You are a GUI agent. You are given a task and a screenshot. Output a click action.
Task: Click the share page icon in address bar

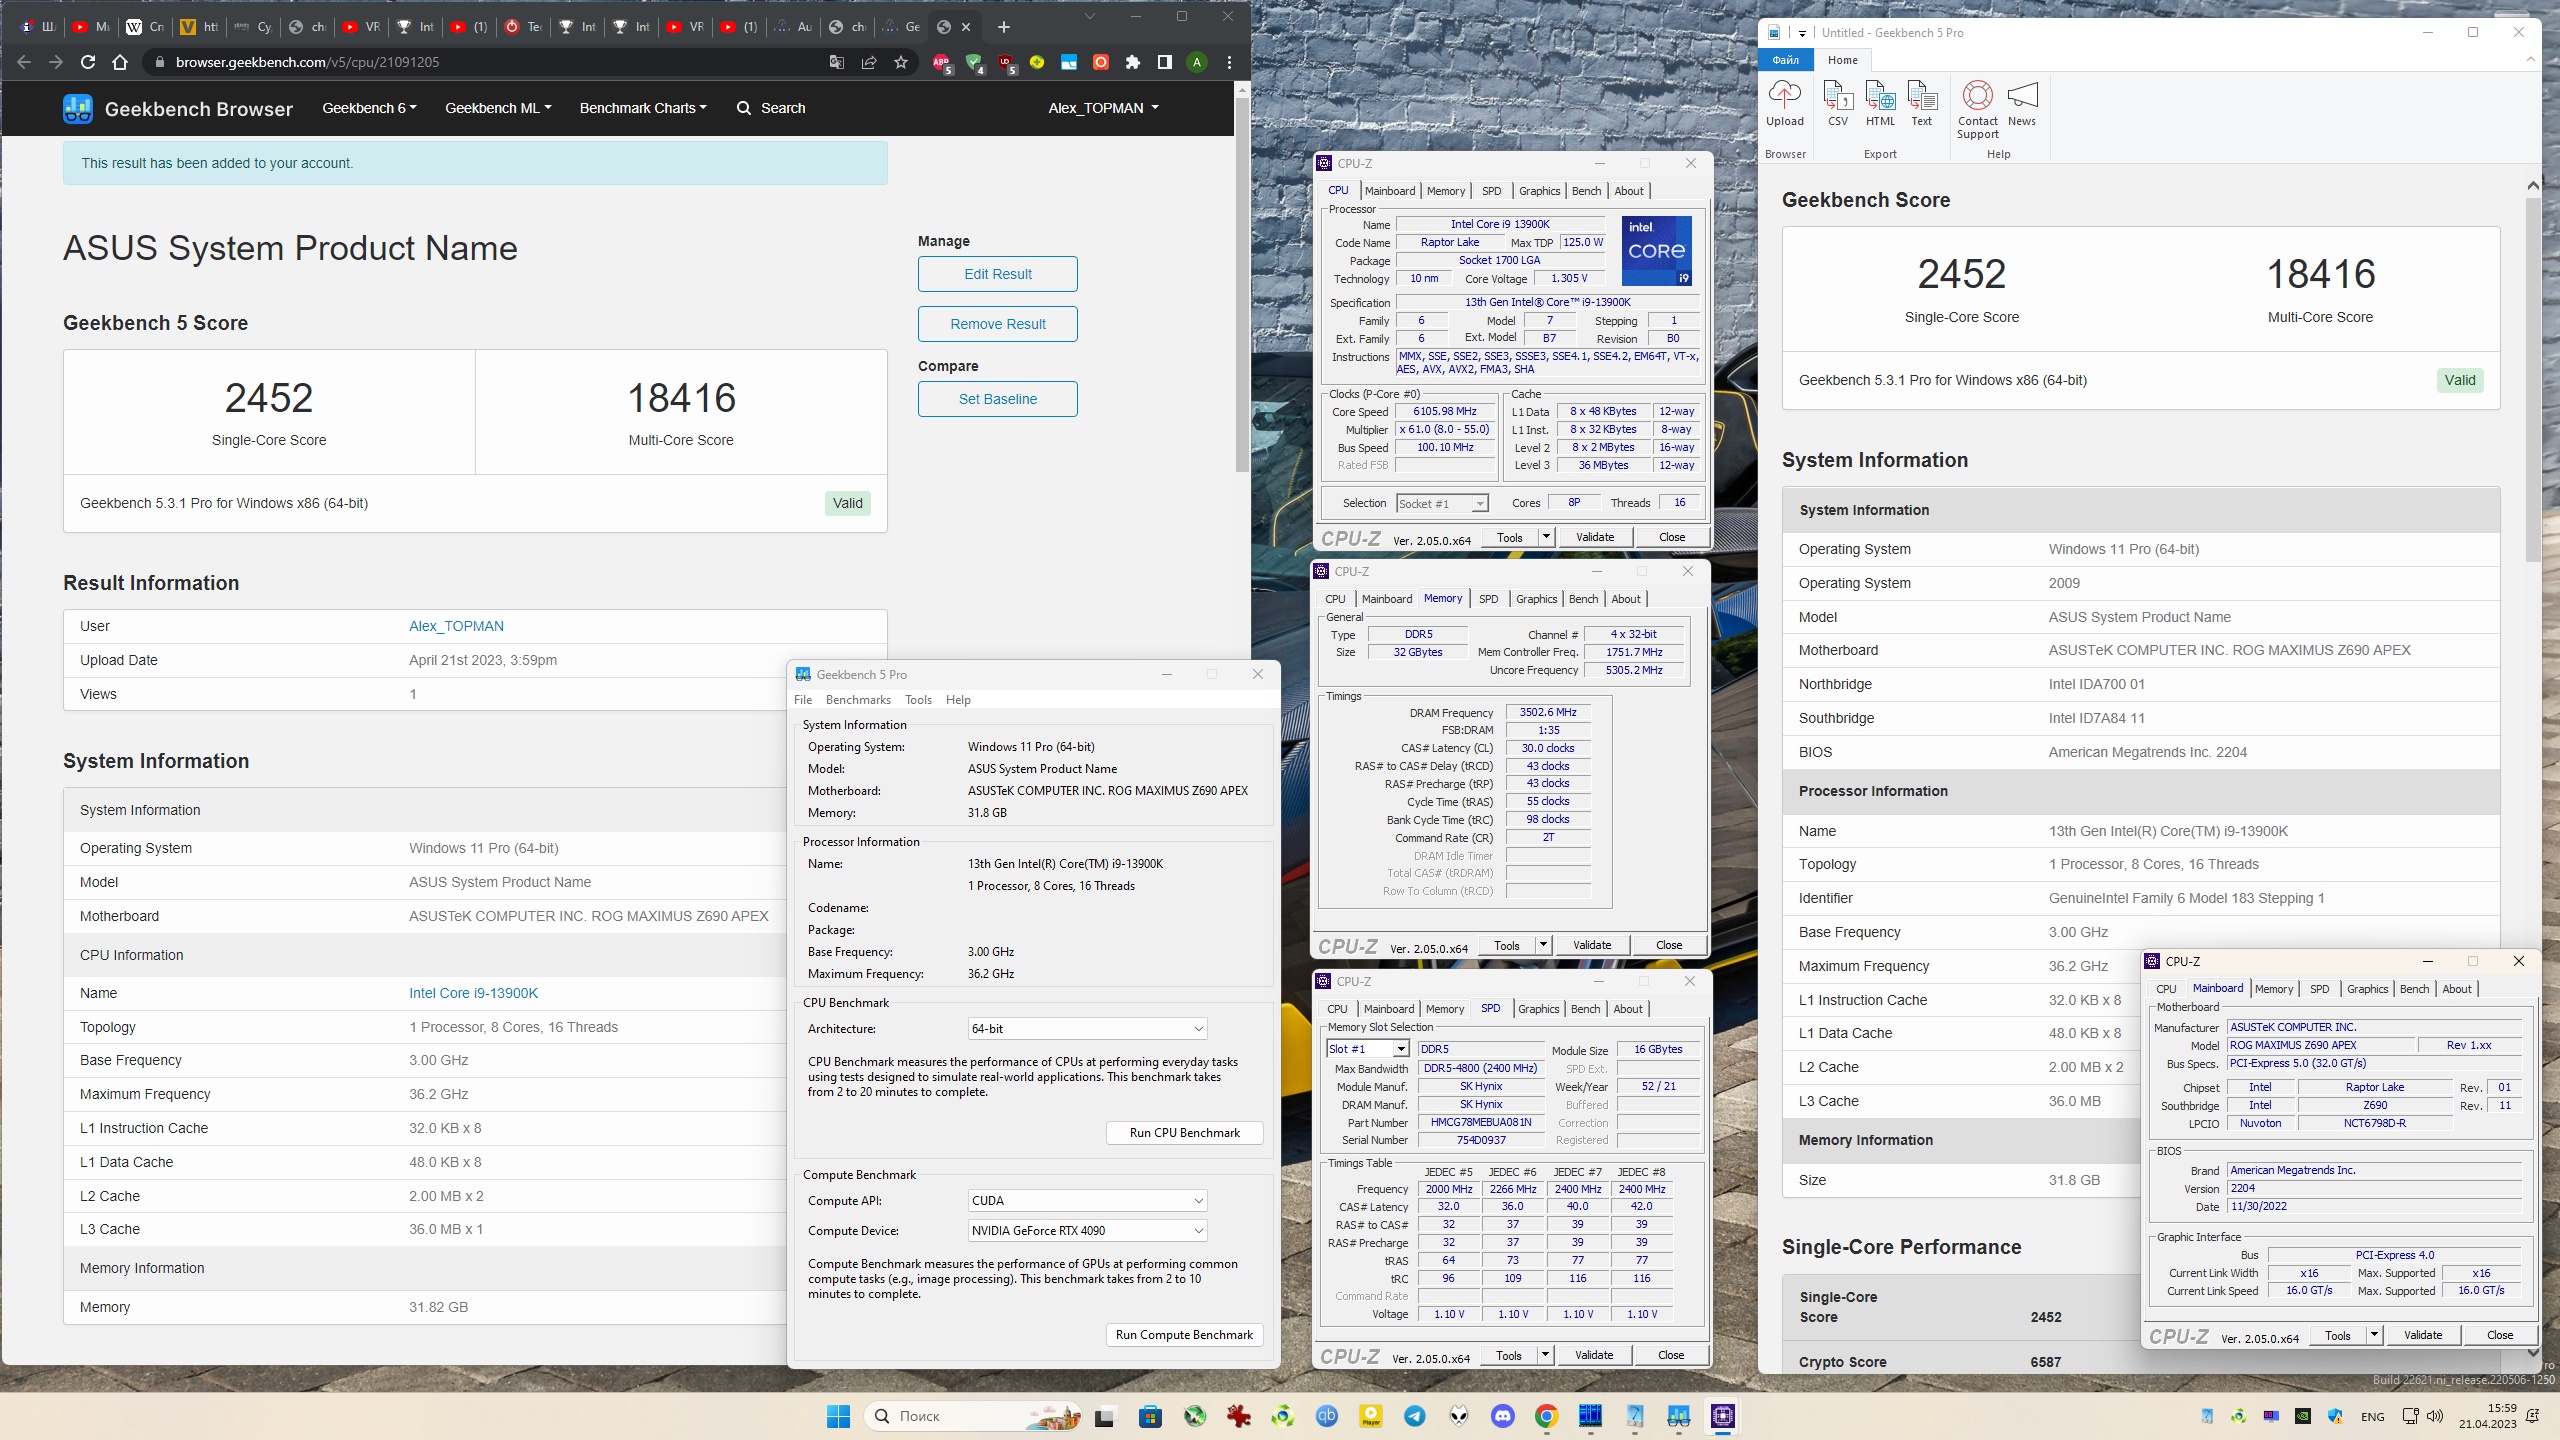tap(869, 62)
